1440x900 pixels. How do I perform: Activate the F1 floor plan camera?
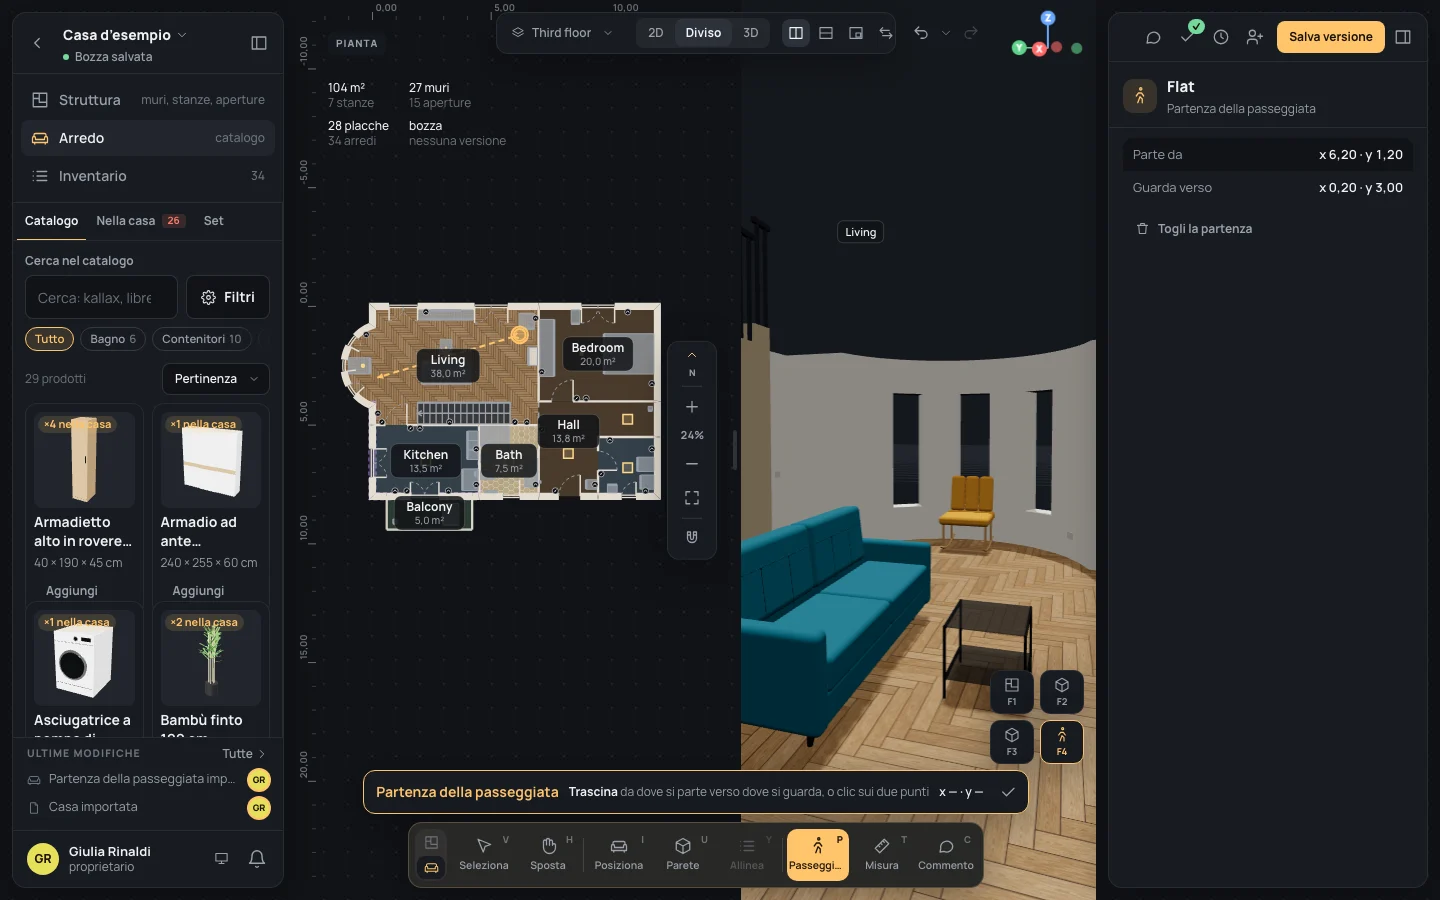1012,691
